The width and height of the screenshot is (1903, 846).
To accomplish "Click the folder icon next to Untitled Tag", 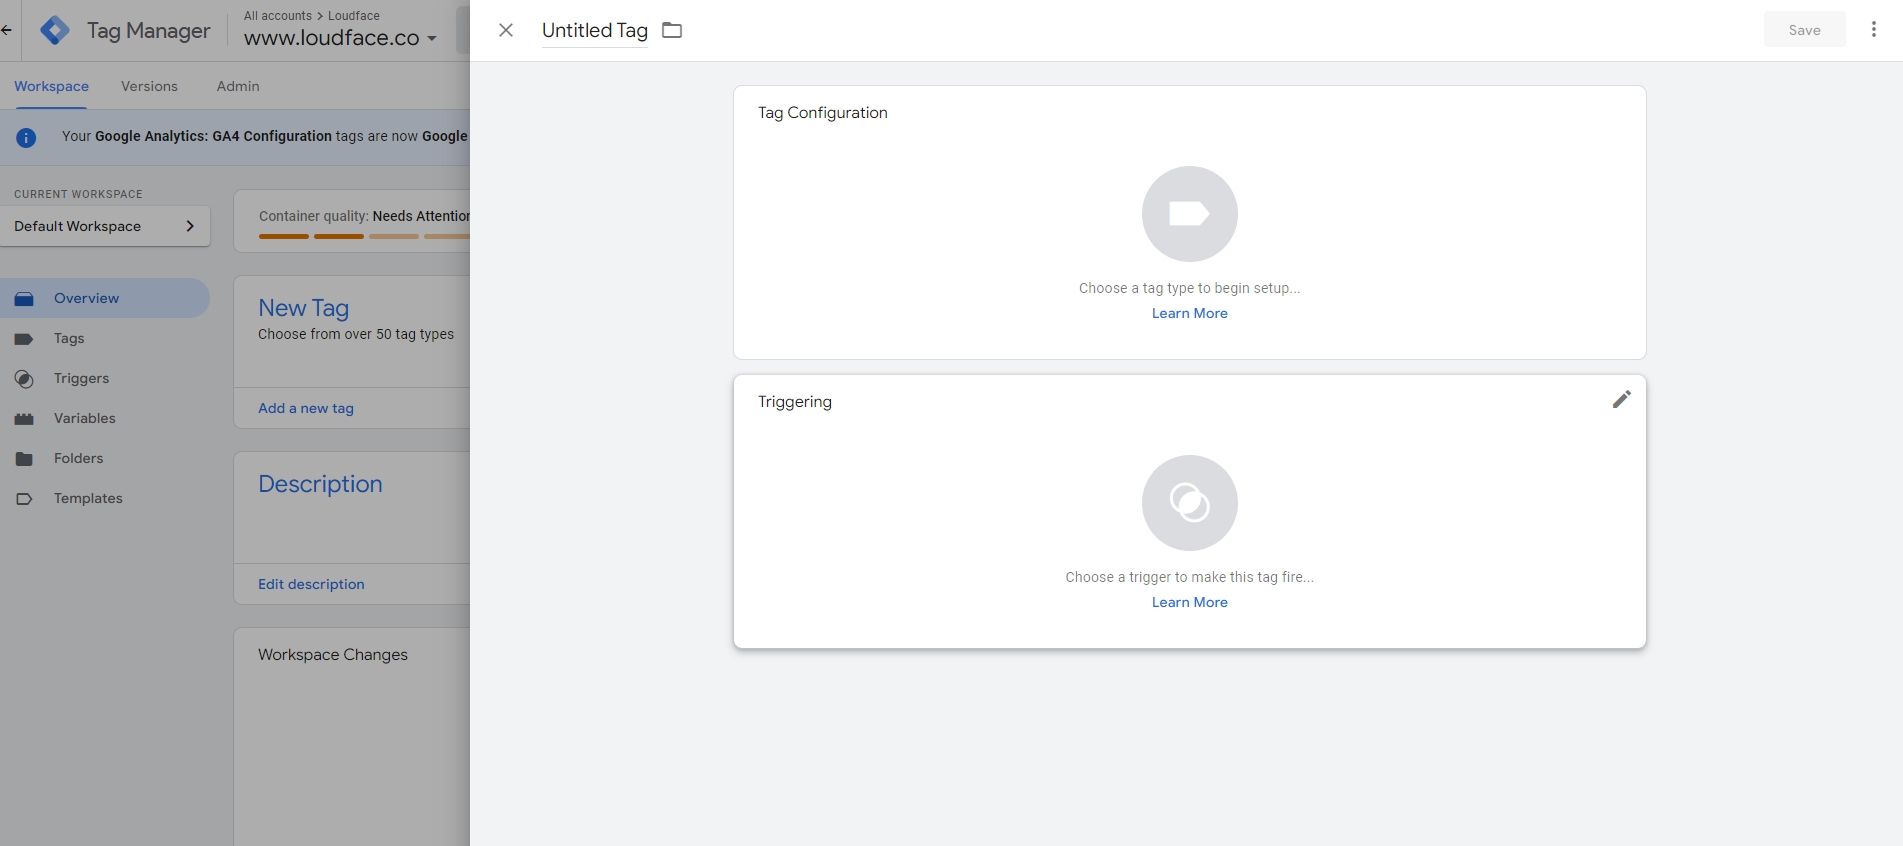I will pos(672,30).
